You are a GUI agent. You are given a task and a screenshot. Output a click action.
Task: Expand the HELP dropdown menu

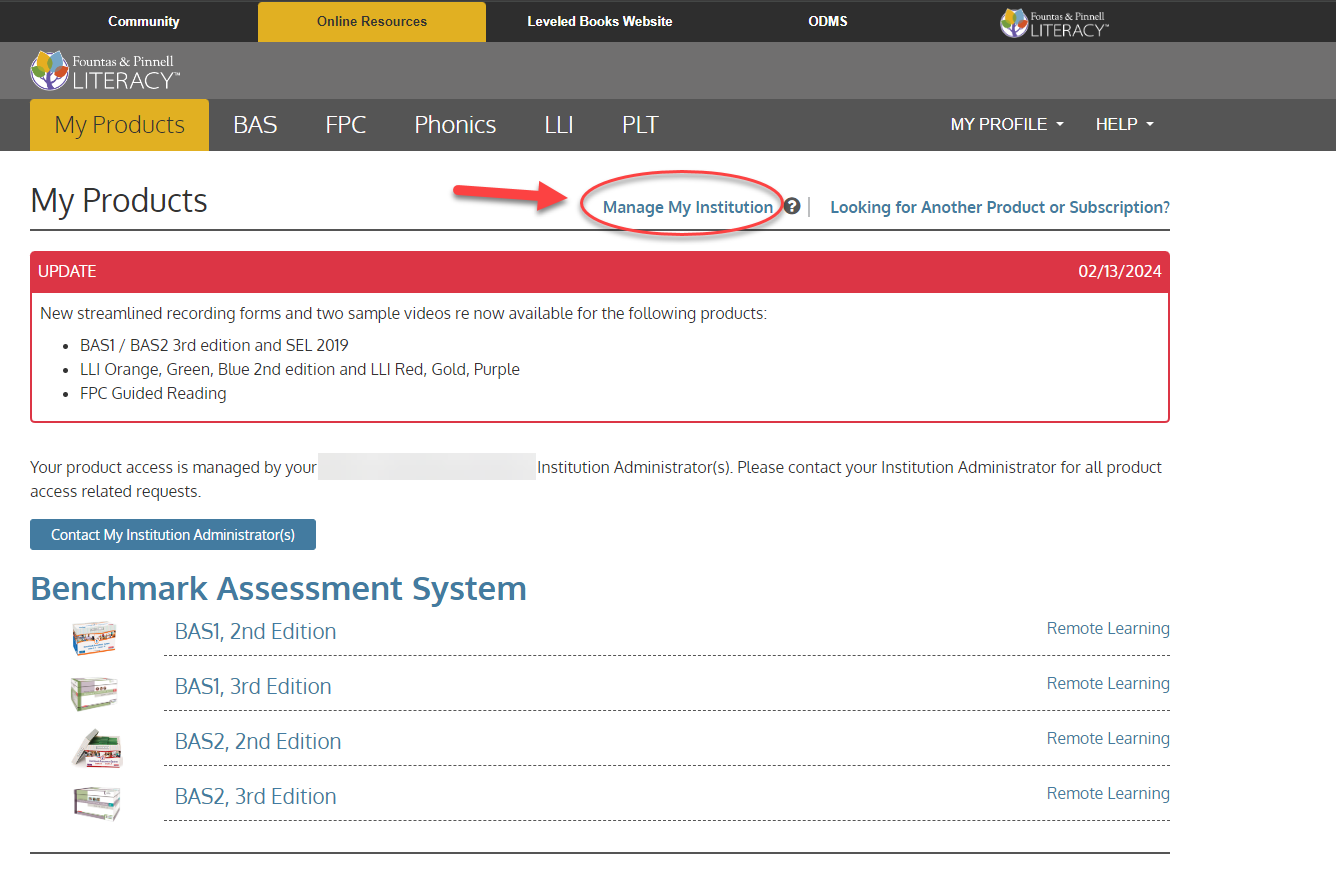(1124, 124)
